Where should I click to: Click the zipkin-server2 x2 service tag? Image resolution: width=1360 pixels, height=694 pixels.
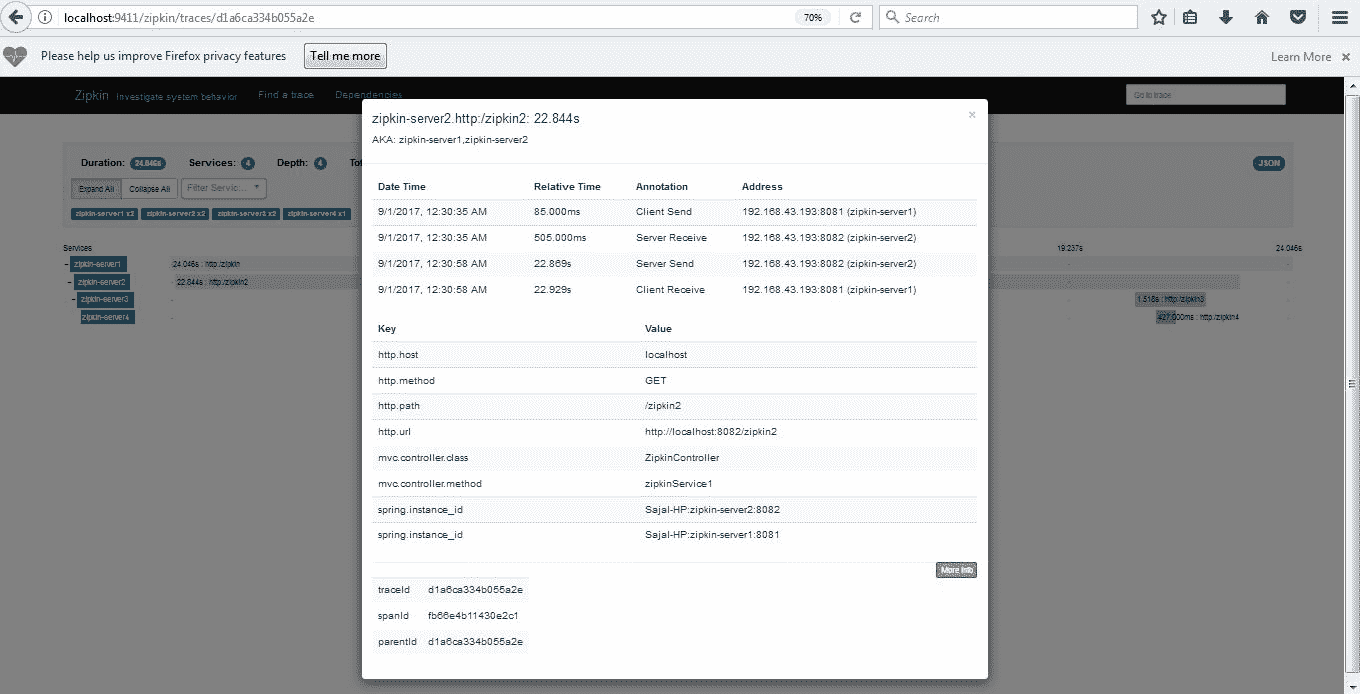[175, 214]
